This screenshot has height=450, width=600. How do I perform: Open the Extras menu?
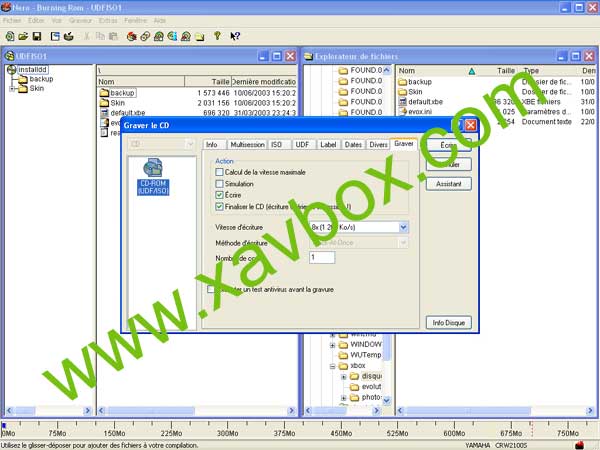pos(108,21)
